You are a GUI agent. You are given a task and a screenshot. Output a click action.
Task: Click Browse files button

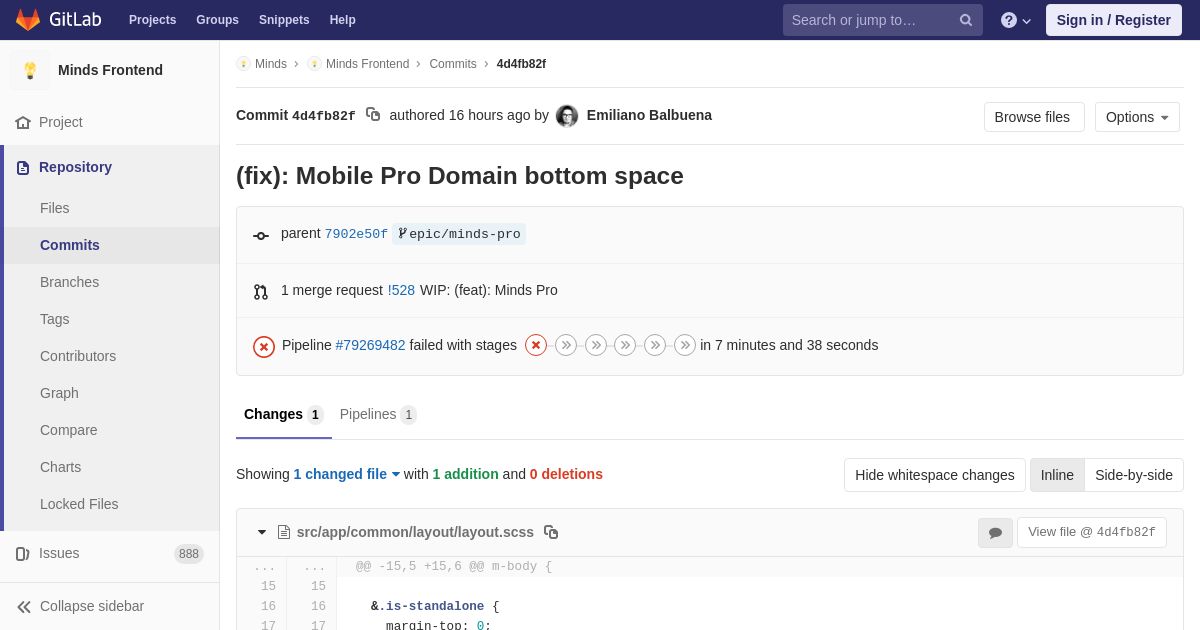point(1034,117)
